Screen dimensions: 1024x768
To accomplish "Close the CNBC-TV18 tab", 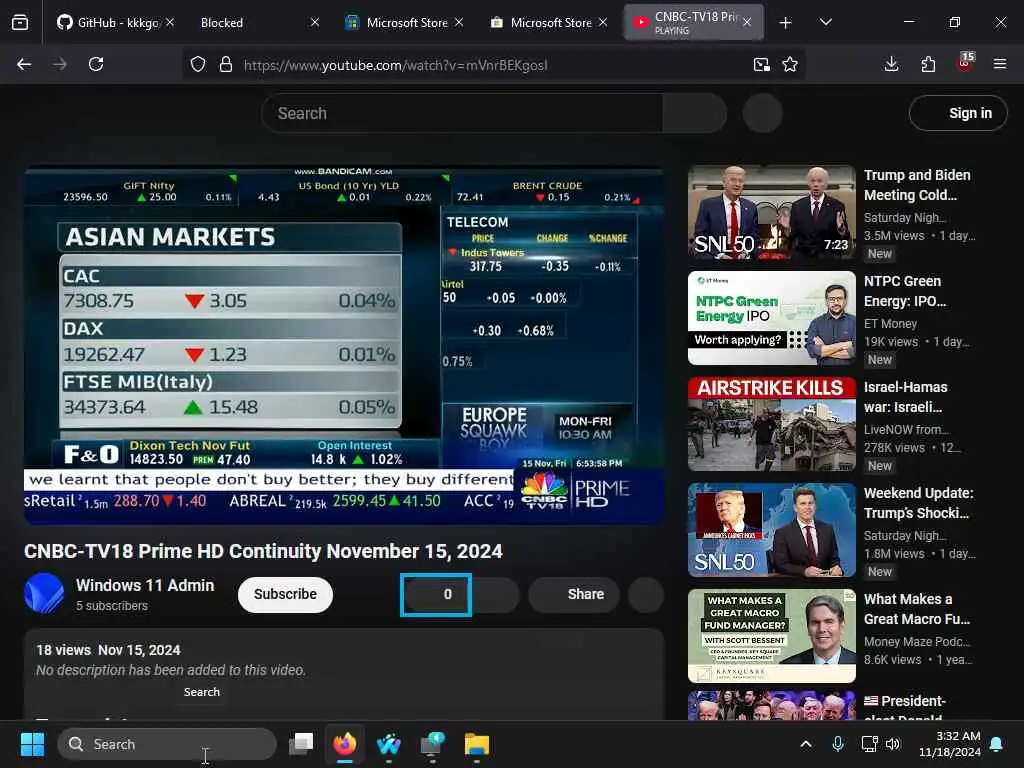I will [x=747, y=22].
